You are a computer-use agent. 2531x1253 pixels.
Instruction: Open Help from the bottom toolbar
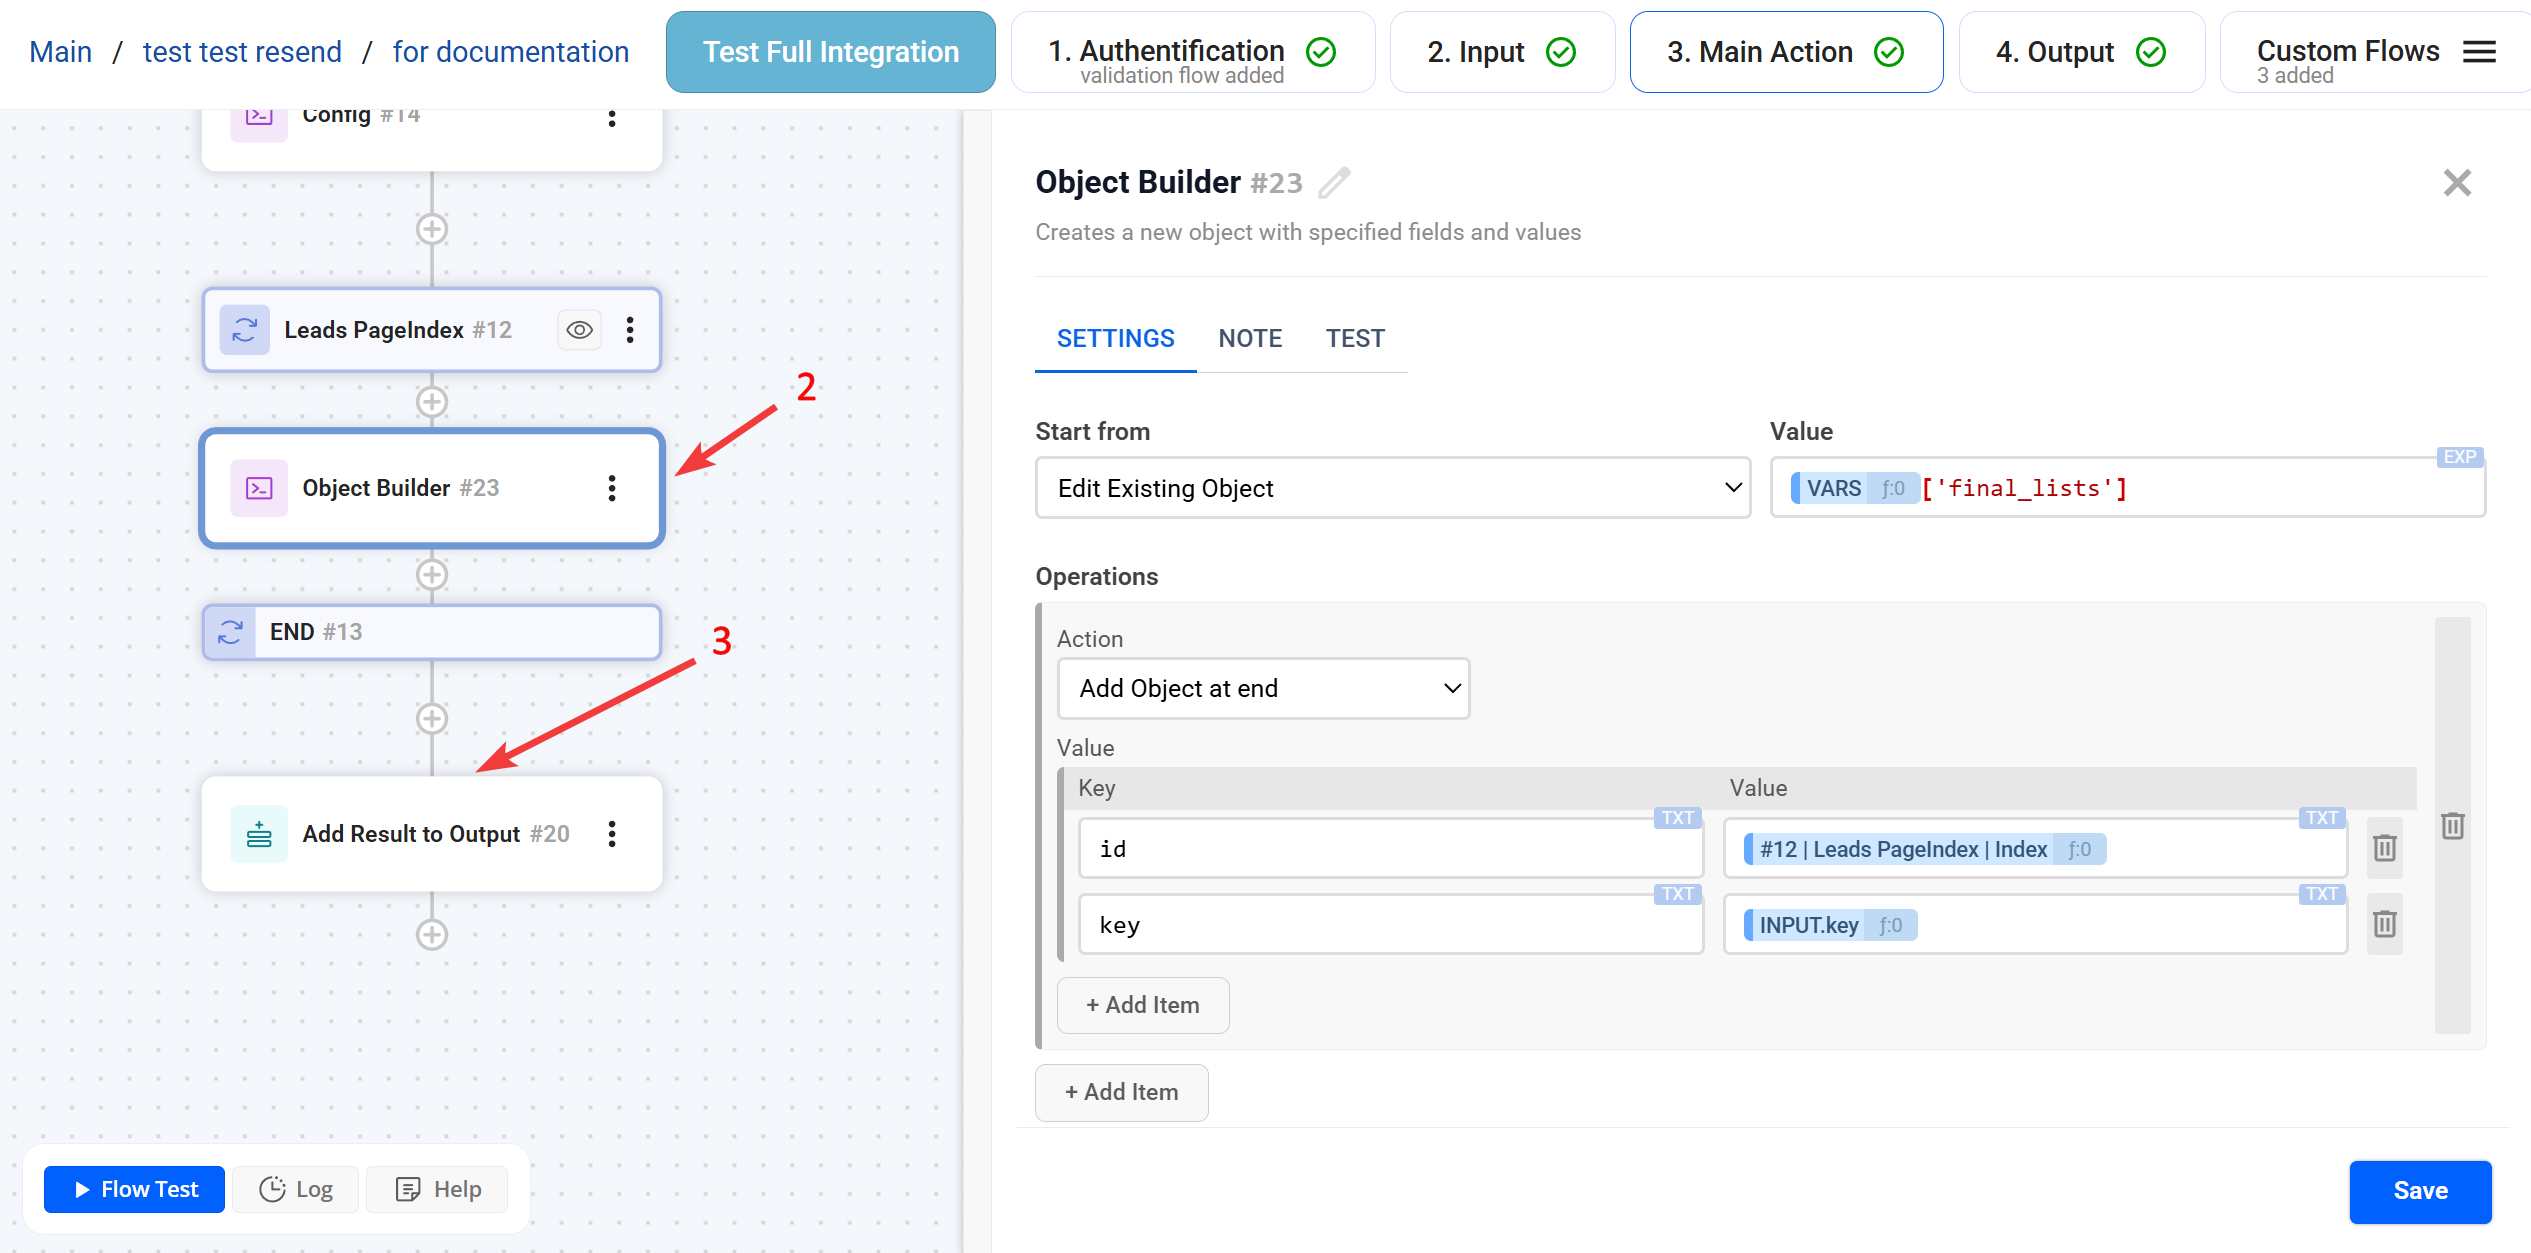436,1189
